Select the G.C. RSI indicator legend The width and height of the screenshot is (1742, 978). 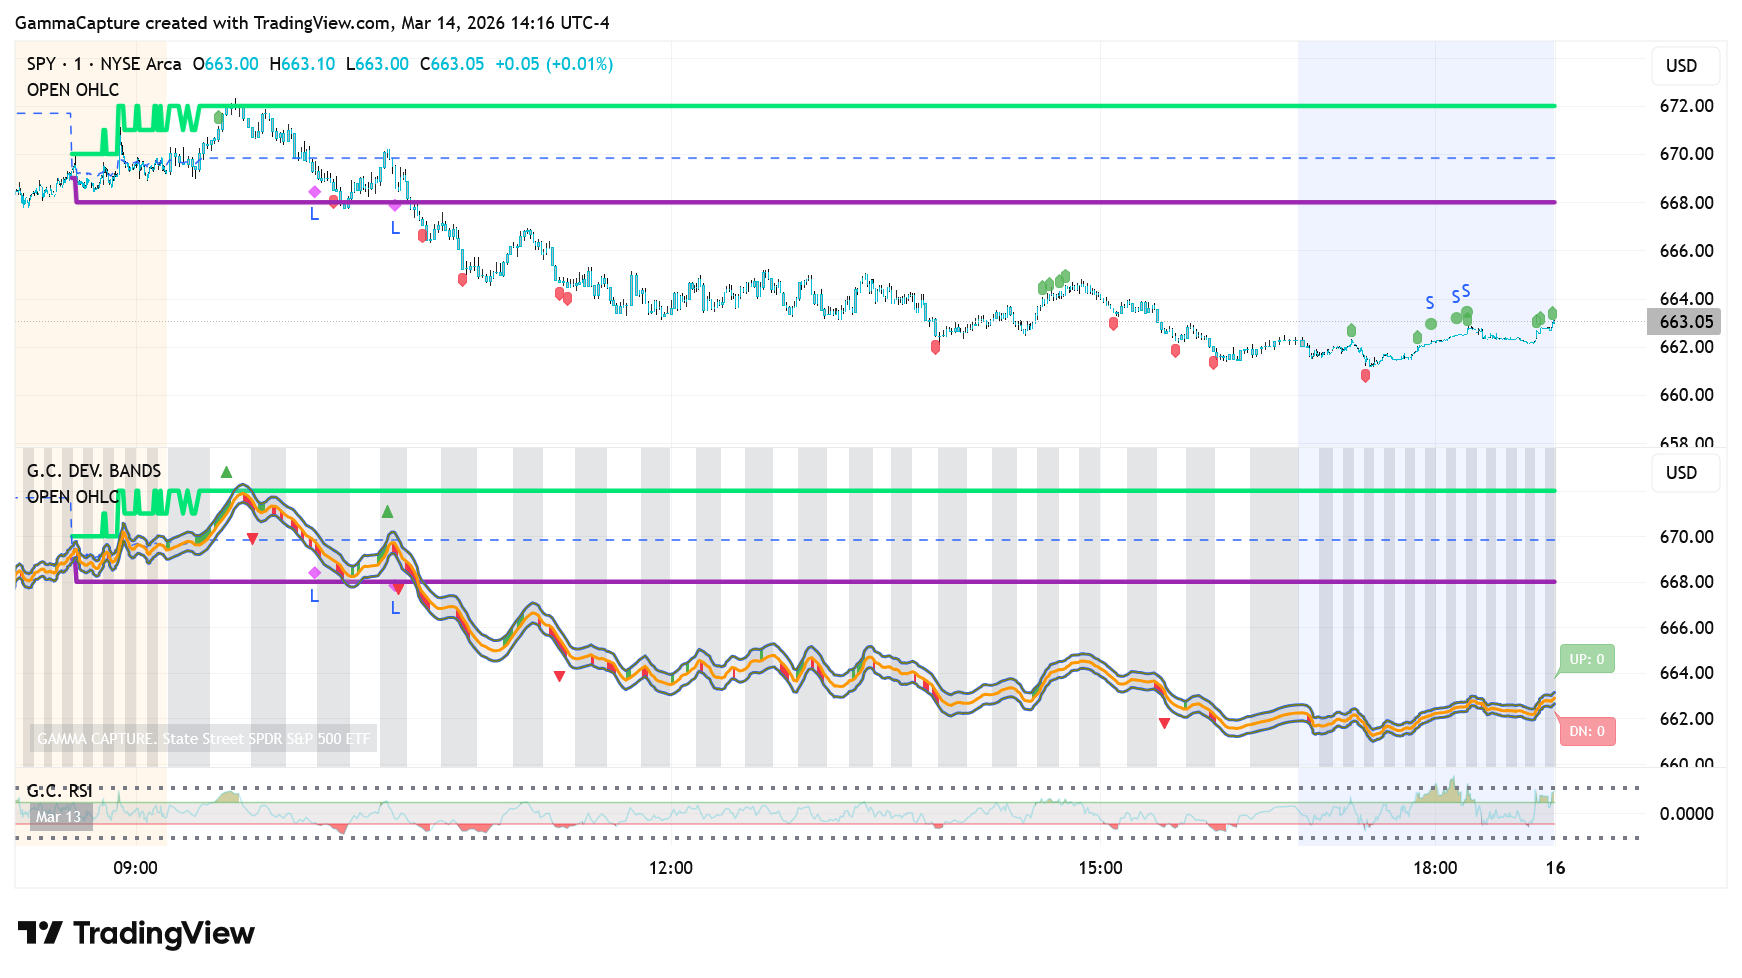pos(59,791)
